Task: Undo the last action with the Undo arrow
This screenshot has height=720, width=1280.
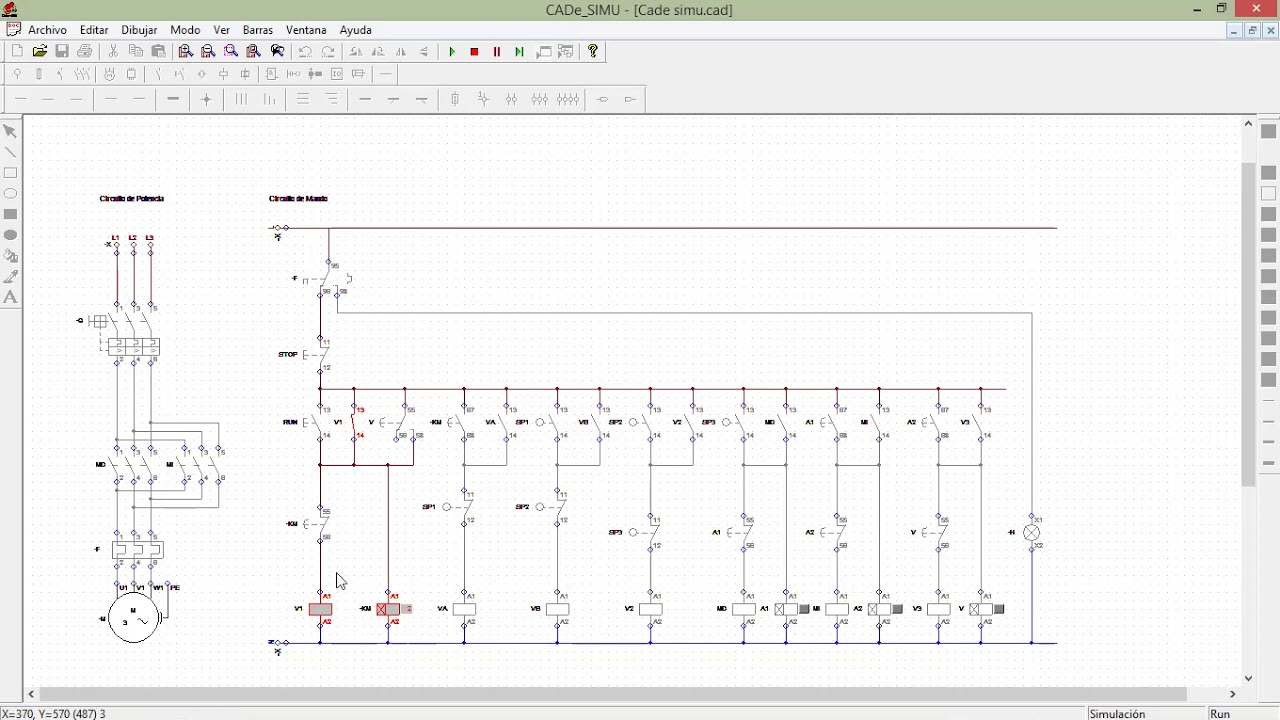Action: [x=305, y=51]
